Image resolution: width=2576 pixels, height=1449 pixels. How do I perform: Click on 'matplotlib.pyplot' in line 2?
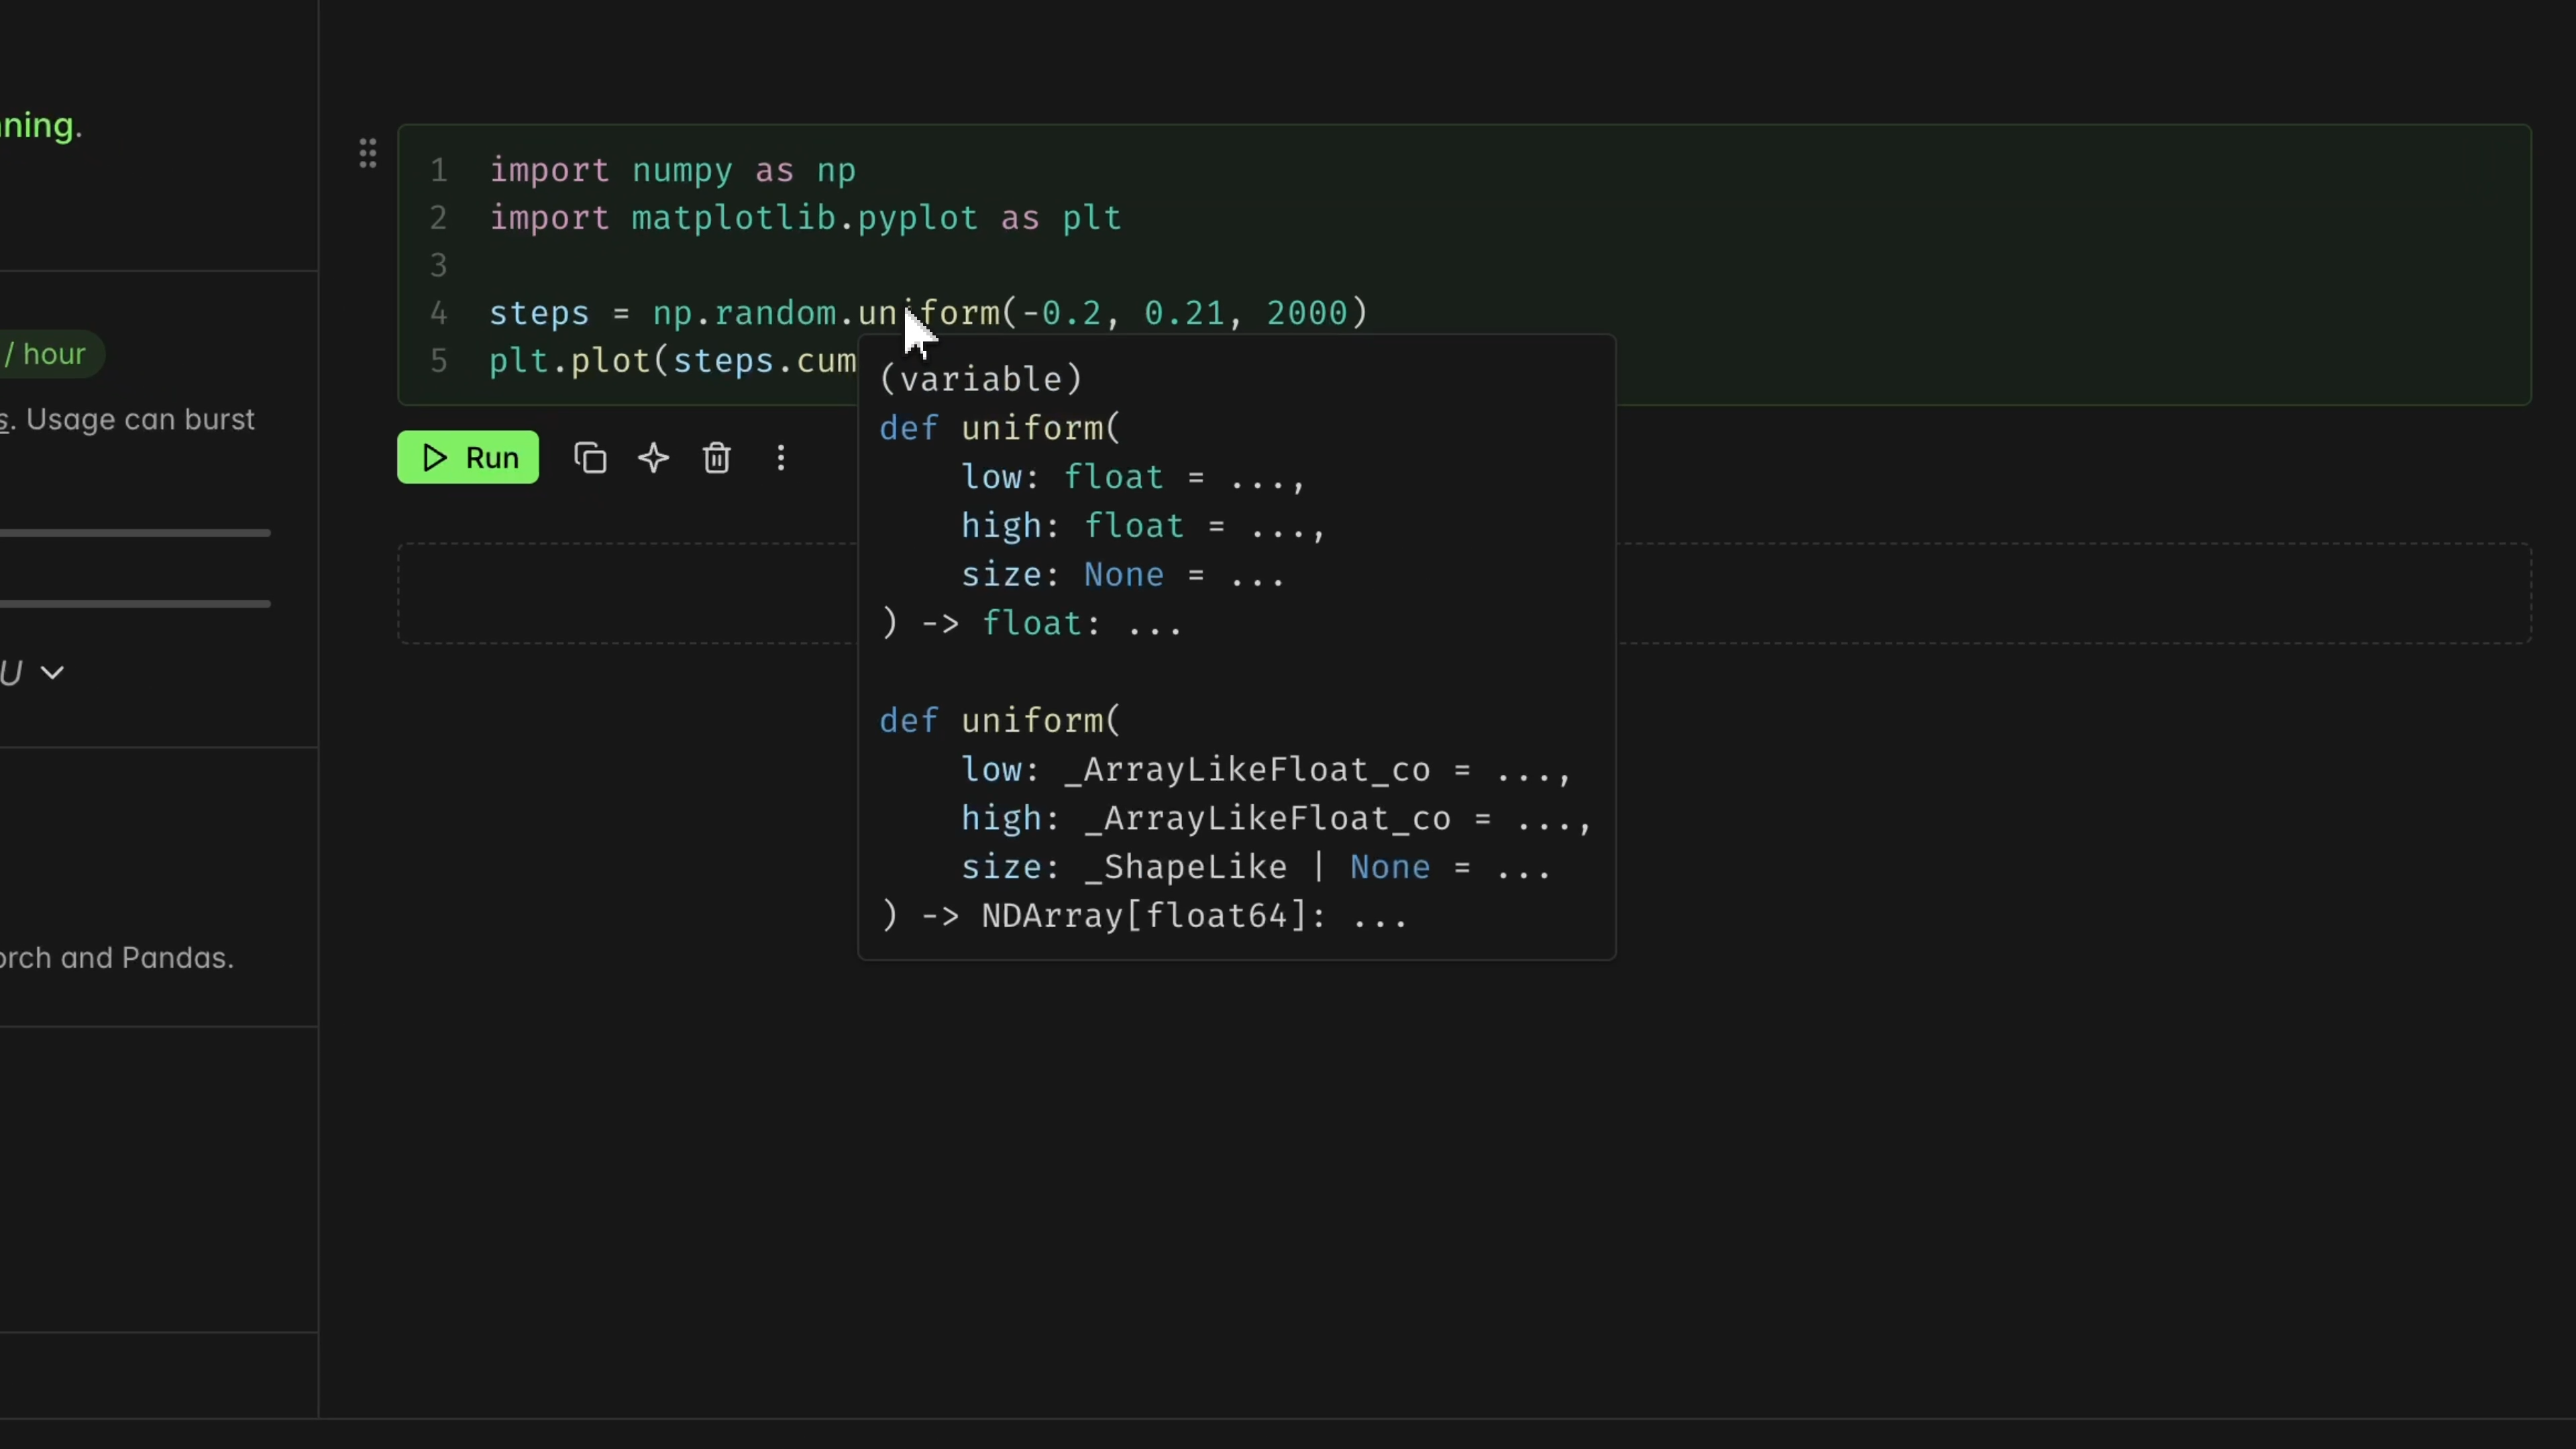pyautogui.click(x=804, y=218)
